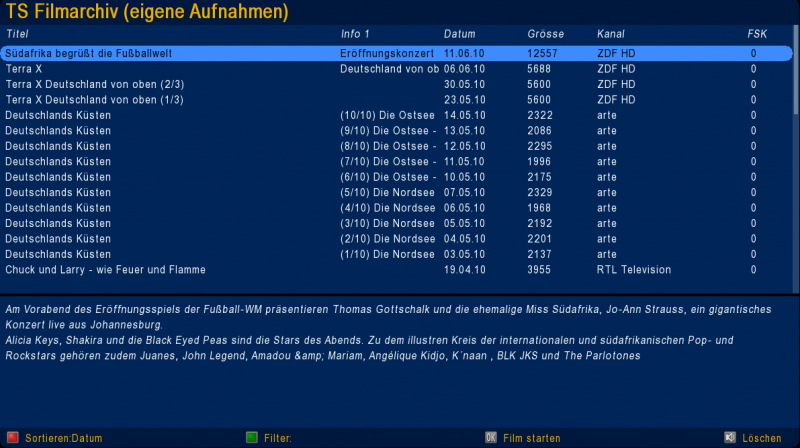The height and width of the screenshot is (448, 800).
Task: Select Deutschlands Küsten from 05.05.10
Action: click(396, 223)
